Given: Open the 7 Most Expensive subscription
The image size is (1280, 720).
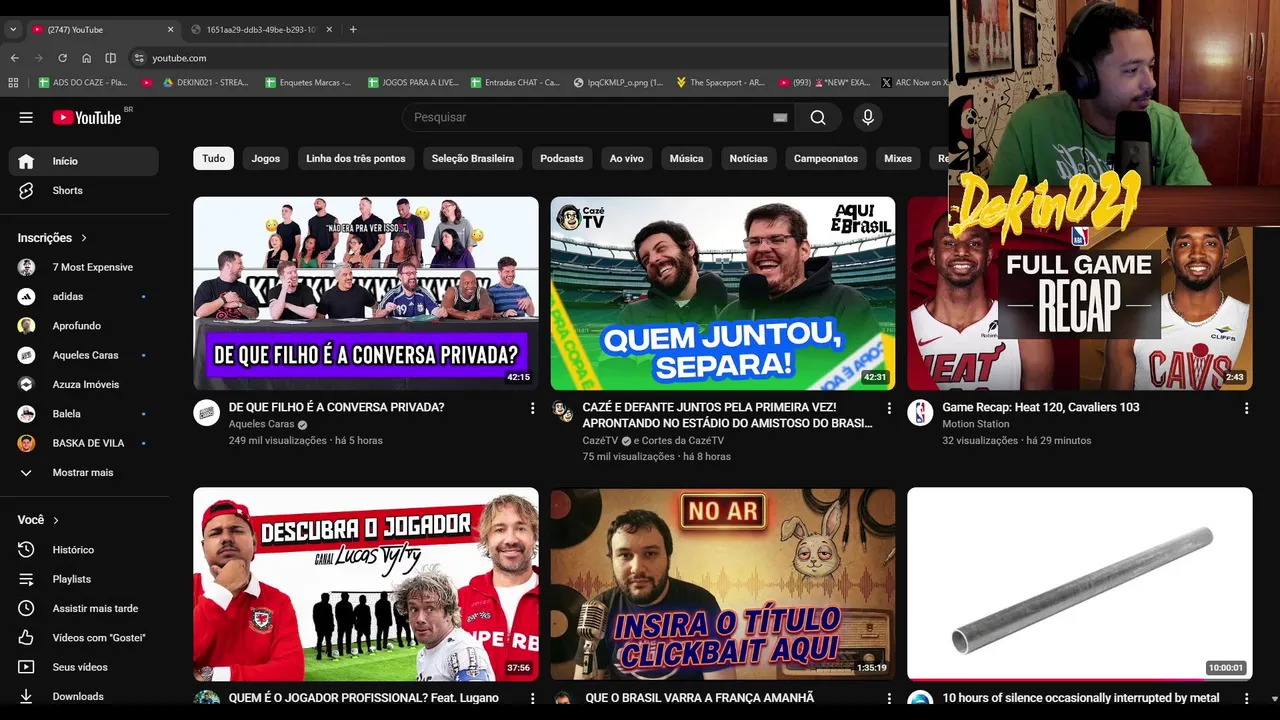Looking at the screenshot, I should 84,267.
